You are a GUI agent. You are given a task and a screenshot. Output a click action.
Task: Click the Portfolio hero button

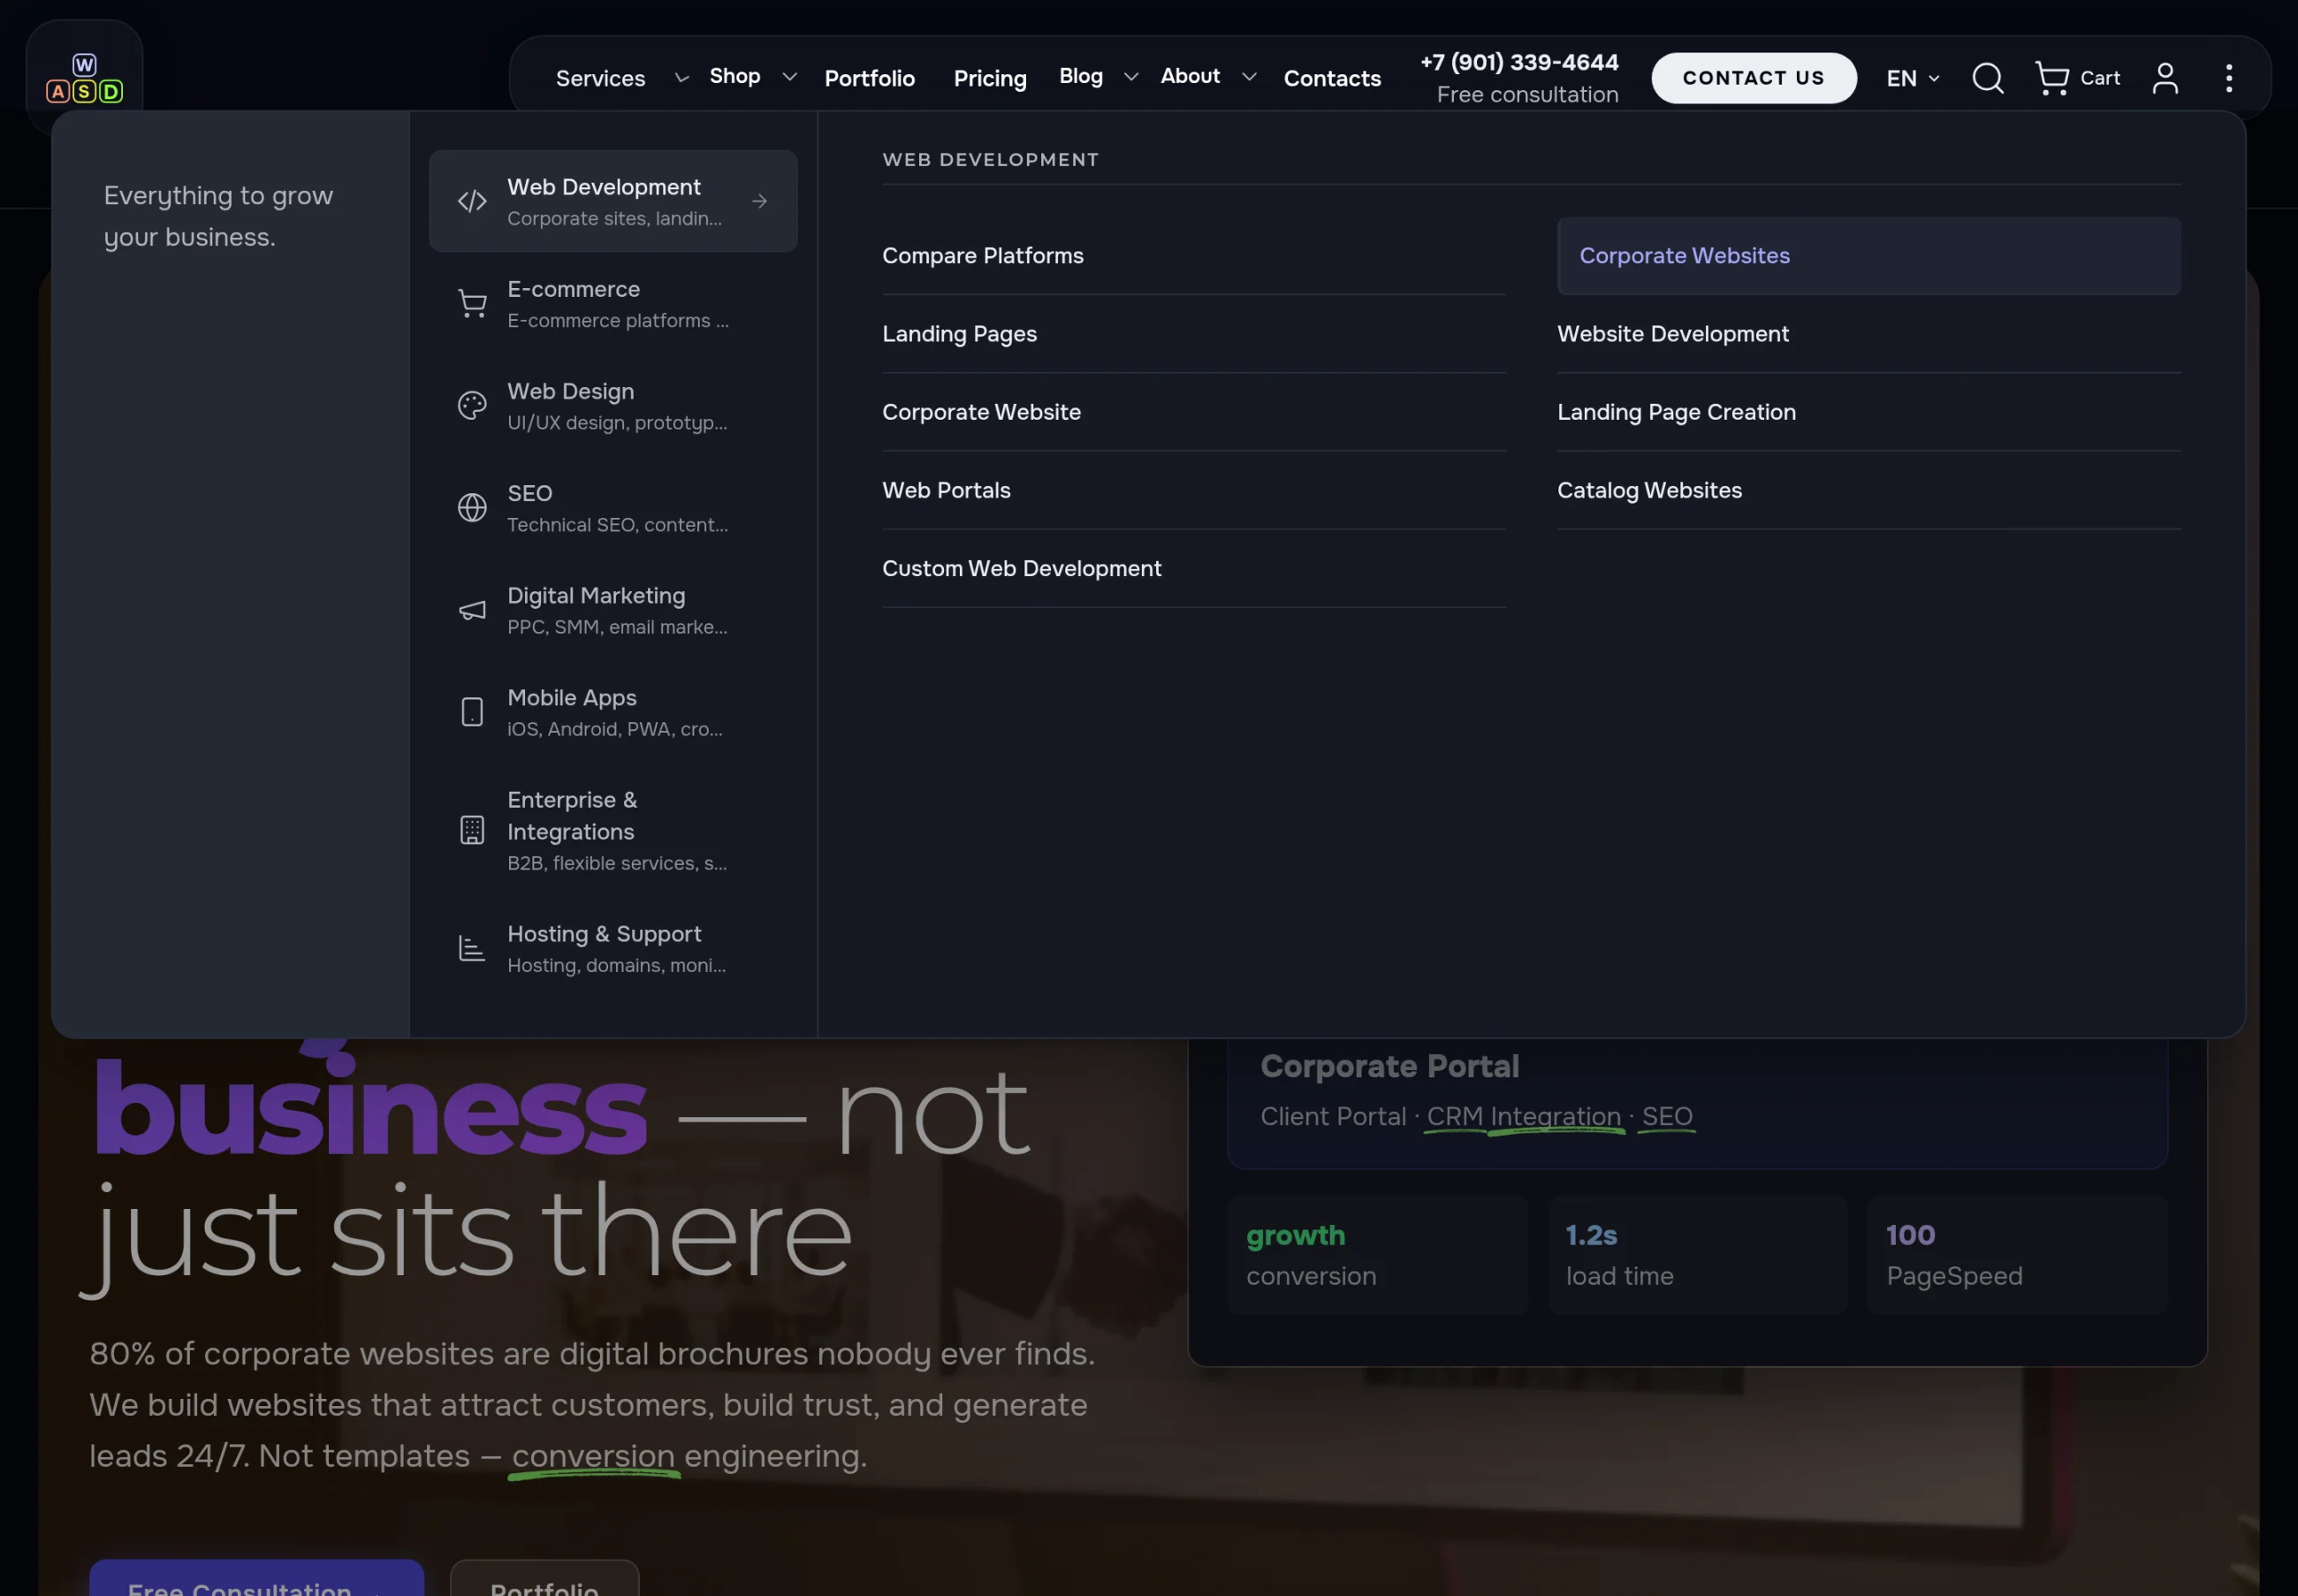coord(544,1577)
